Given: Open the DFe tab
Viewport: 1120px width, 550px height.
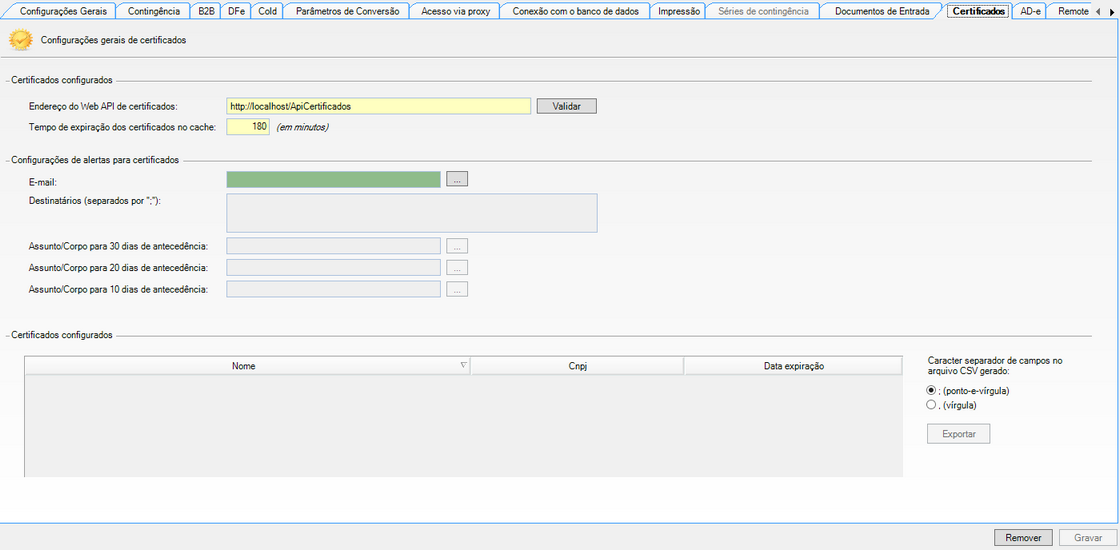Looking at the screenshot, I should coord(236,11).
